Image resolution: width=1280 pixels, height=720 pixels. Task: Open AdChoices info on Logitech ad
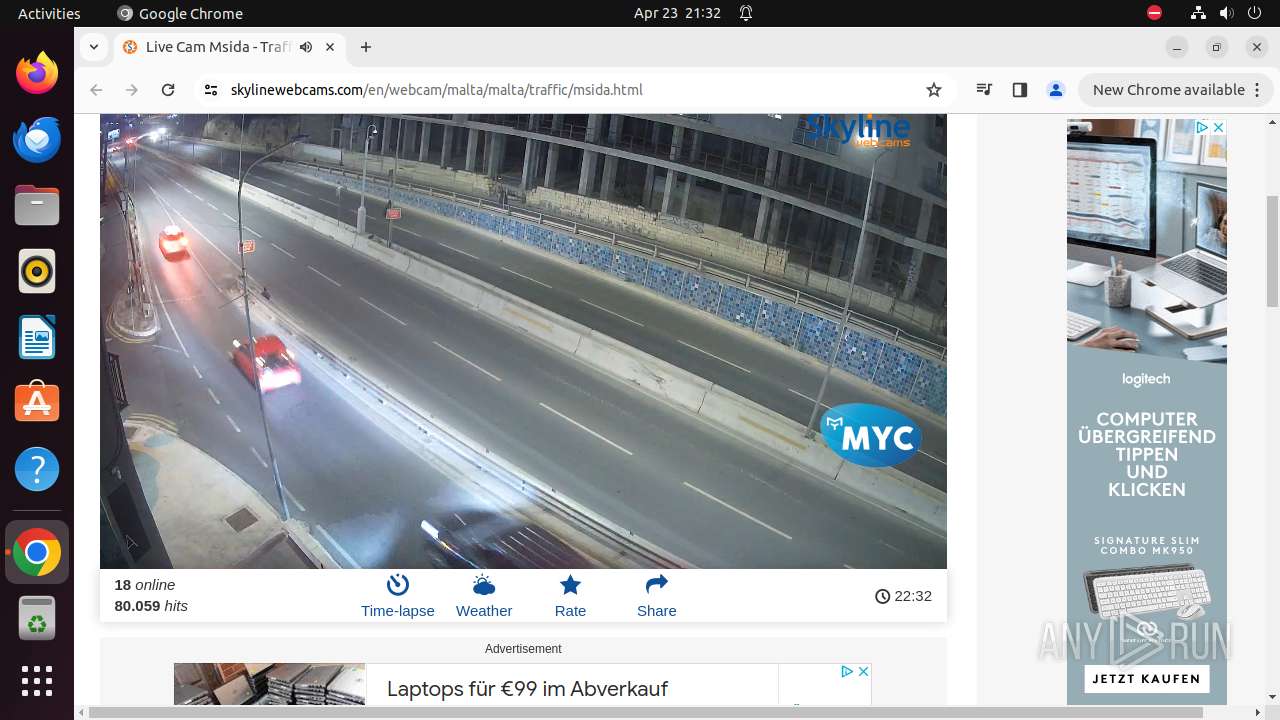(1203, 128)
